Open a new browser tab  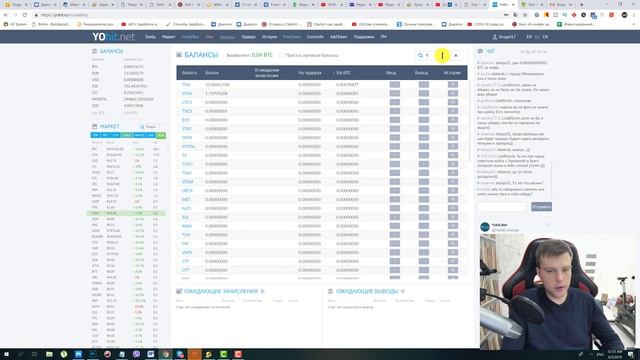(x=582, y=4)
